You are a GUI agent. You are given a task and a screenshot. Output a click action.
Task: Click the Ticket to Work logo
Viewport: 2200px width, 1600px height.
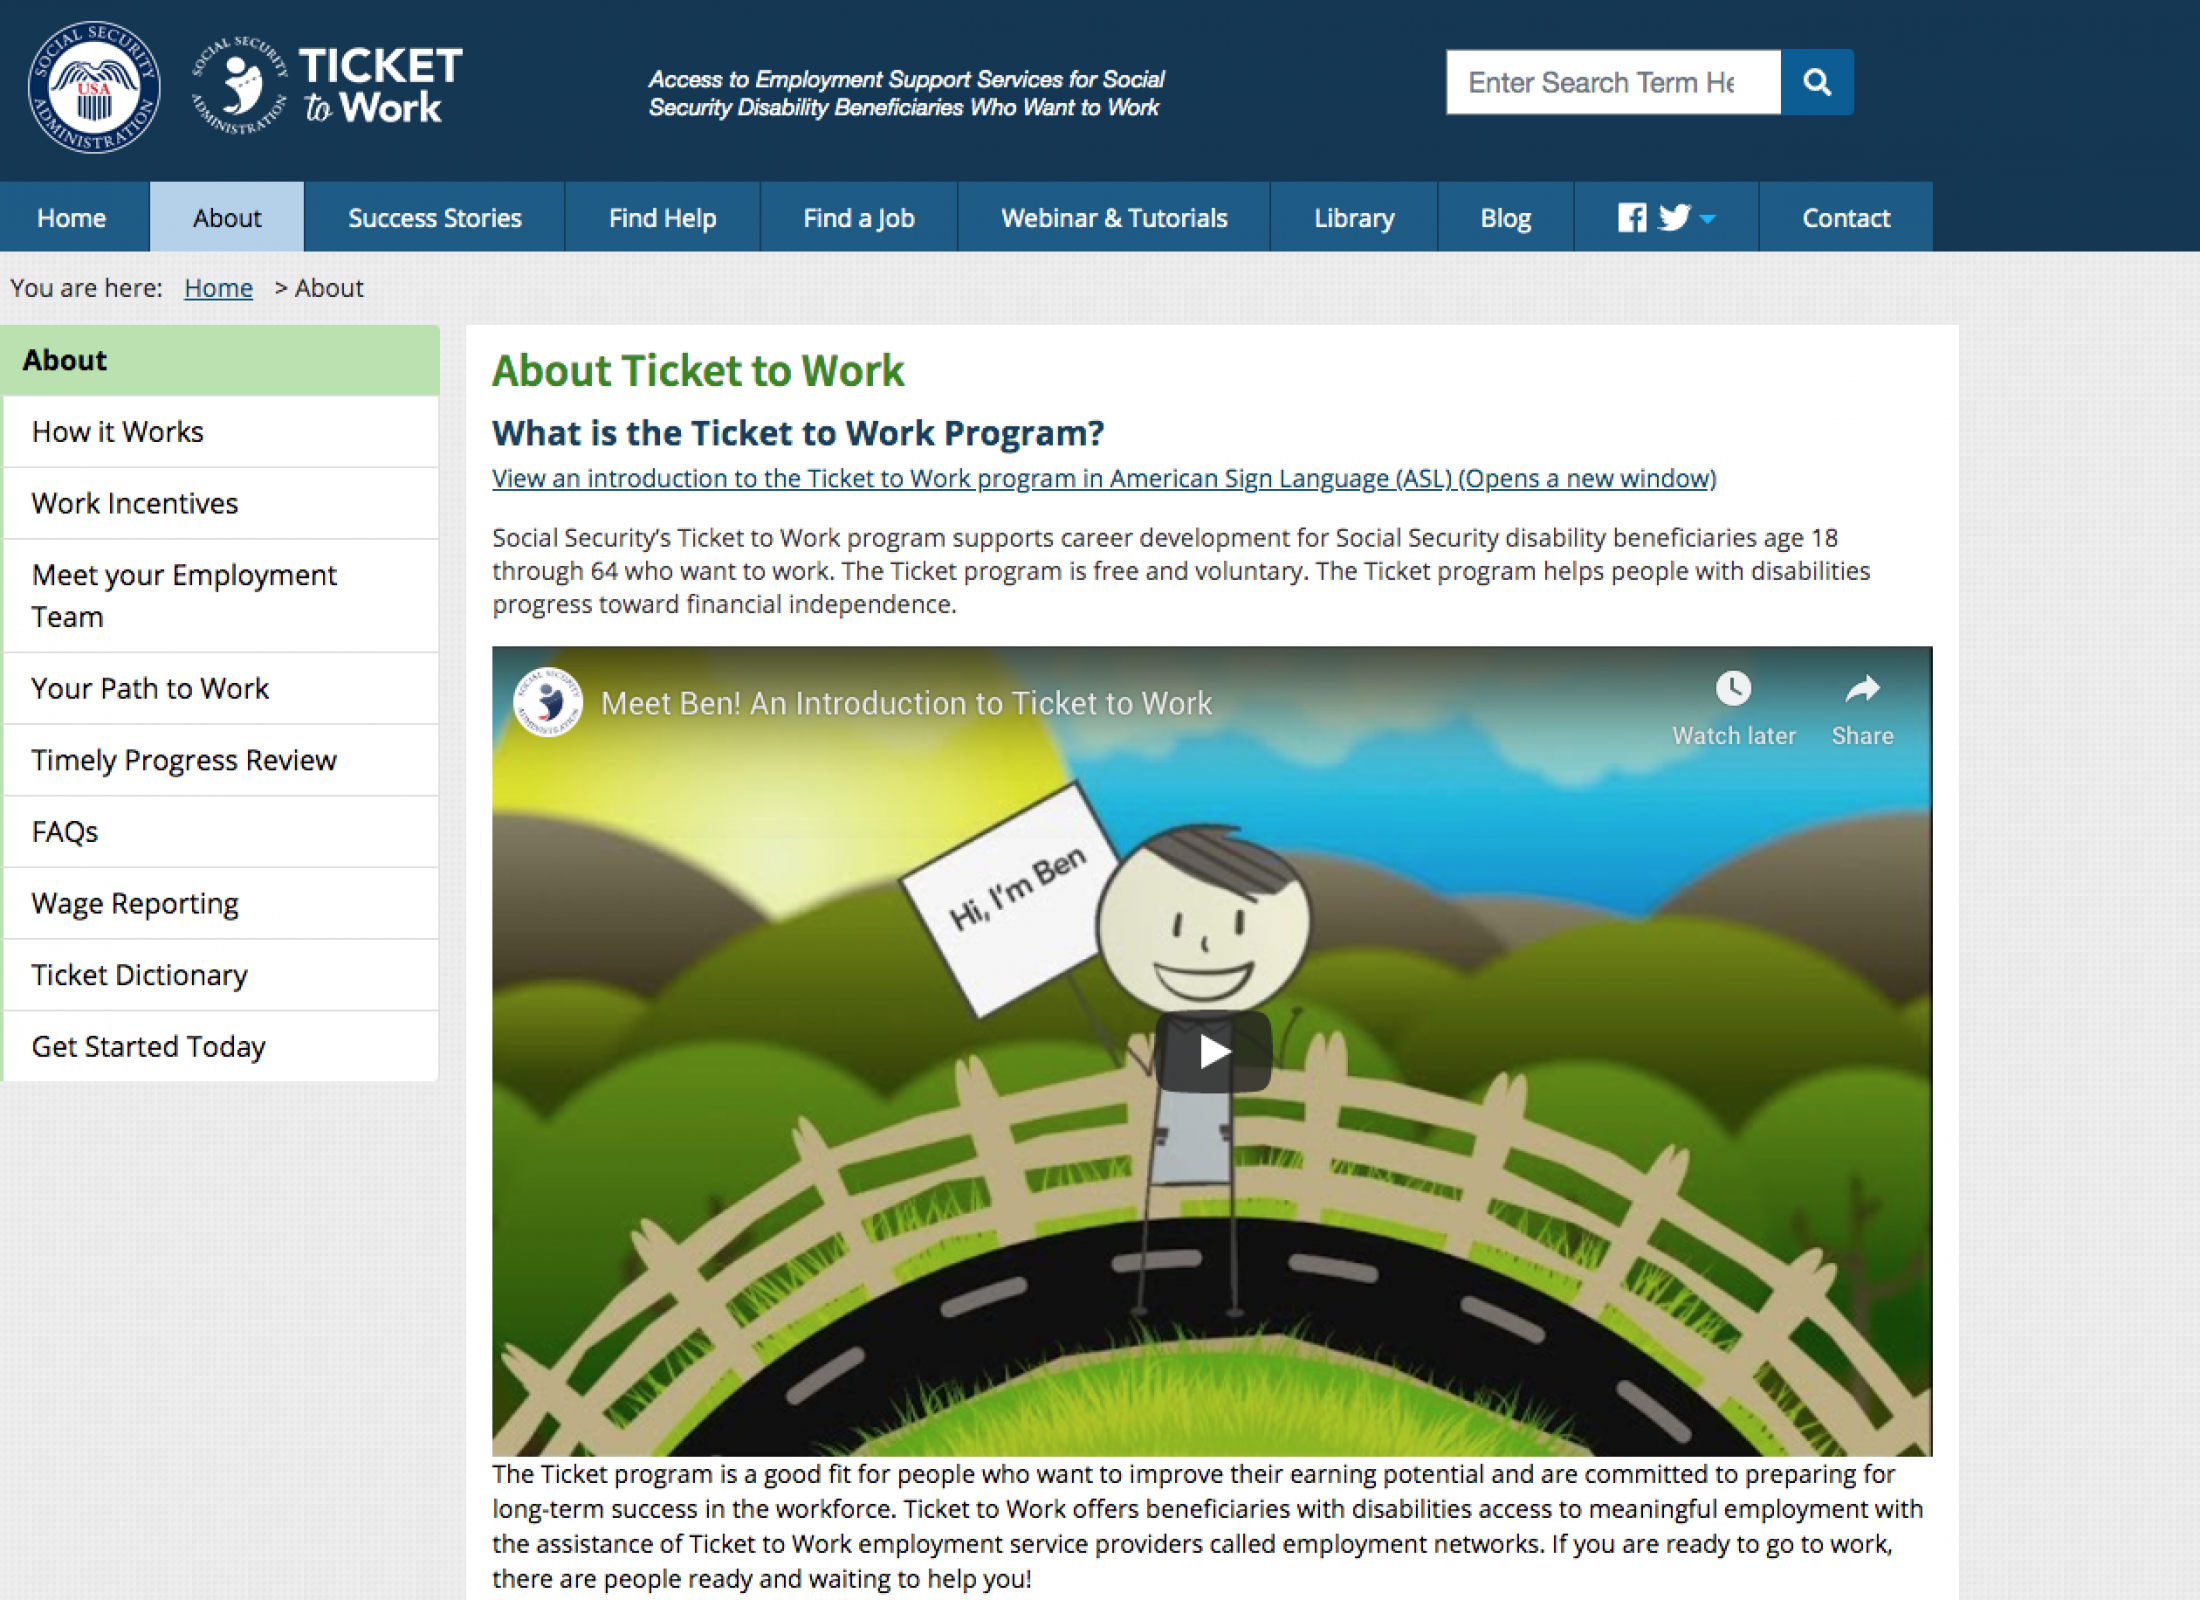tap(327, 87)
